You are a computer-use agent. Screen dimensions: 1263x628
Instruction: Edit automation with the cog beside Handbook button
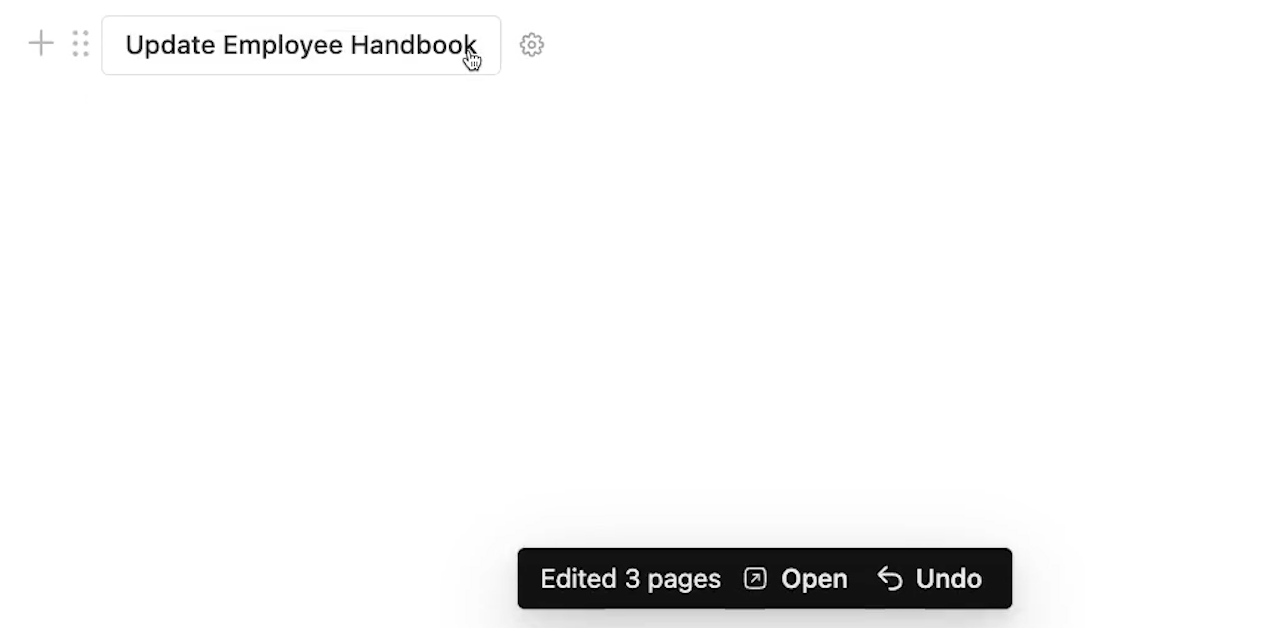[532, 45]
